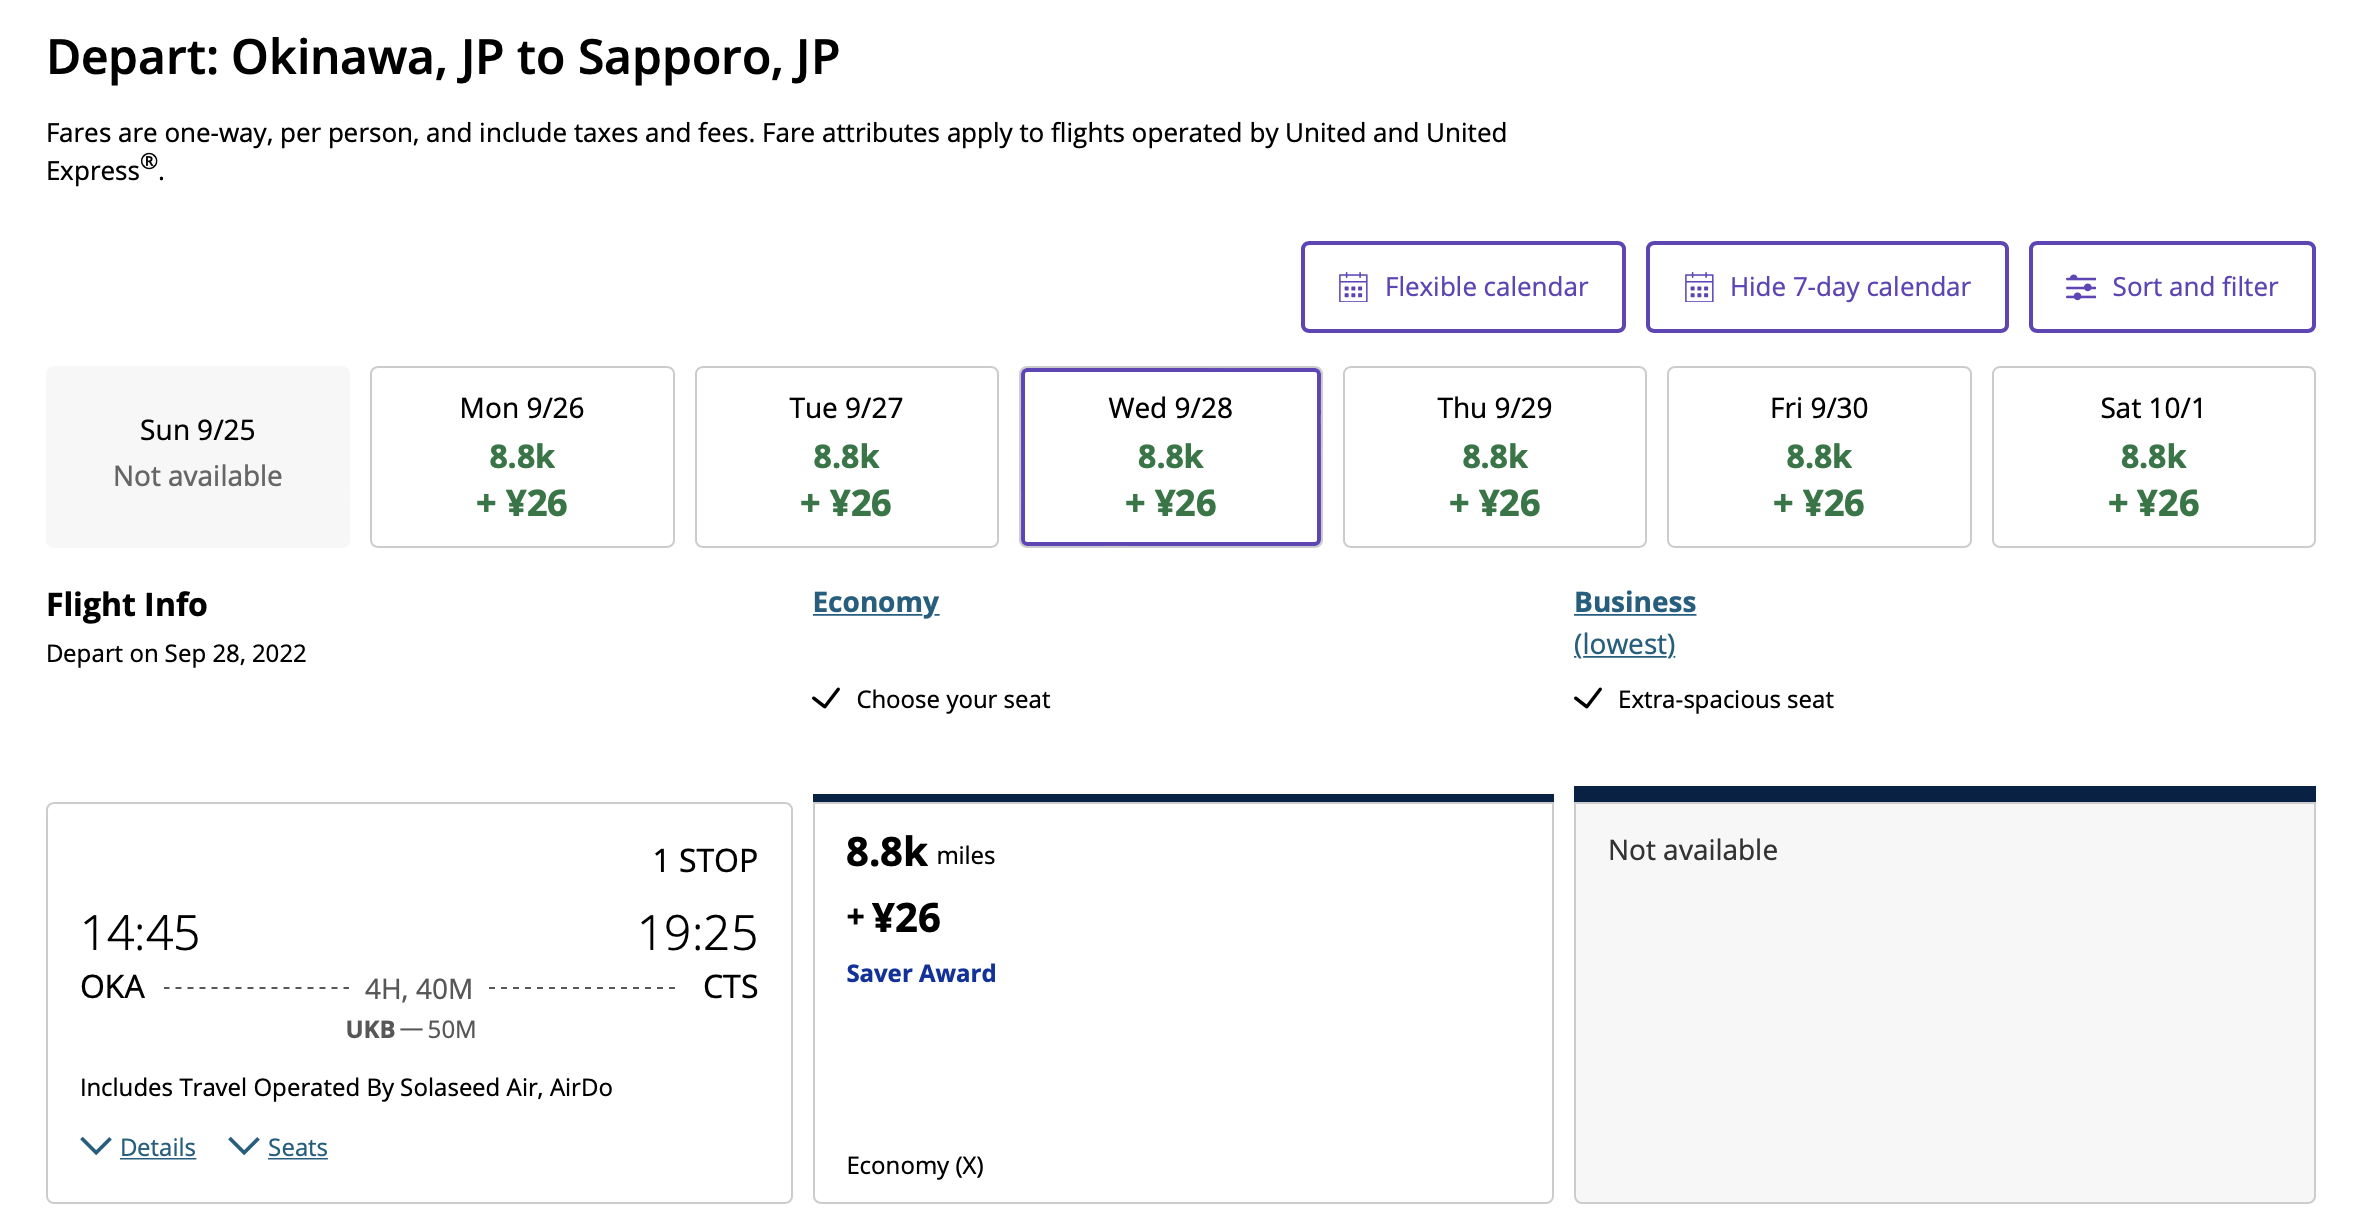
Task: Click the Choose your seat checkmark icon
Action: tap(825, 698)
